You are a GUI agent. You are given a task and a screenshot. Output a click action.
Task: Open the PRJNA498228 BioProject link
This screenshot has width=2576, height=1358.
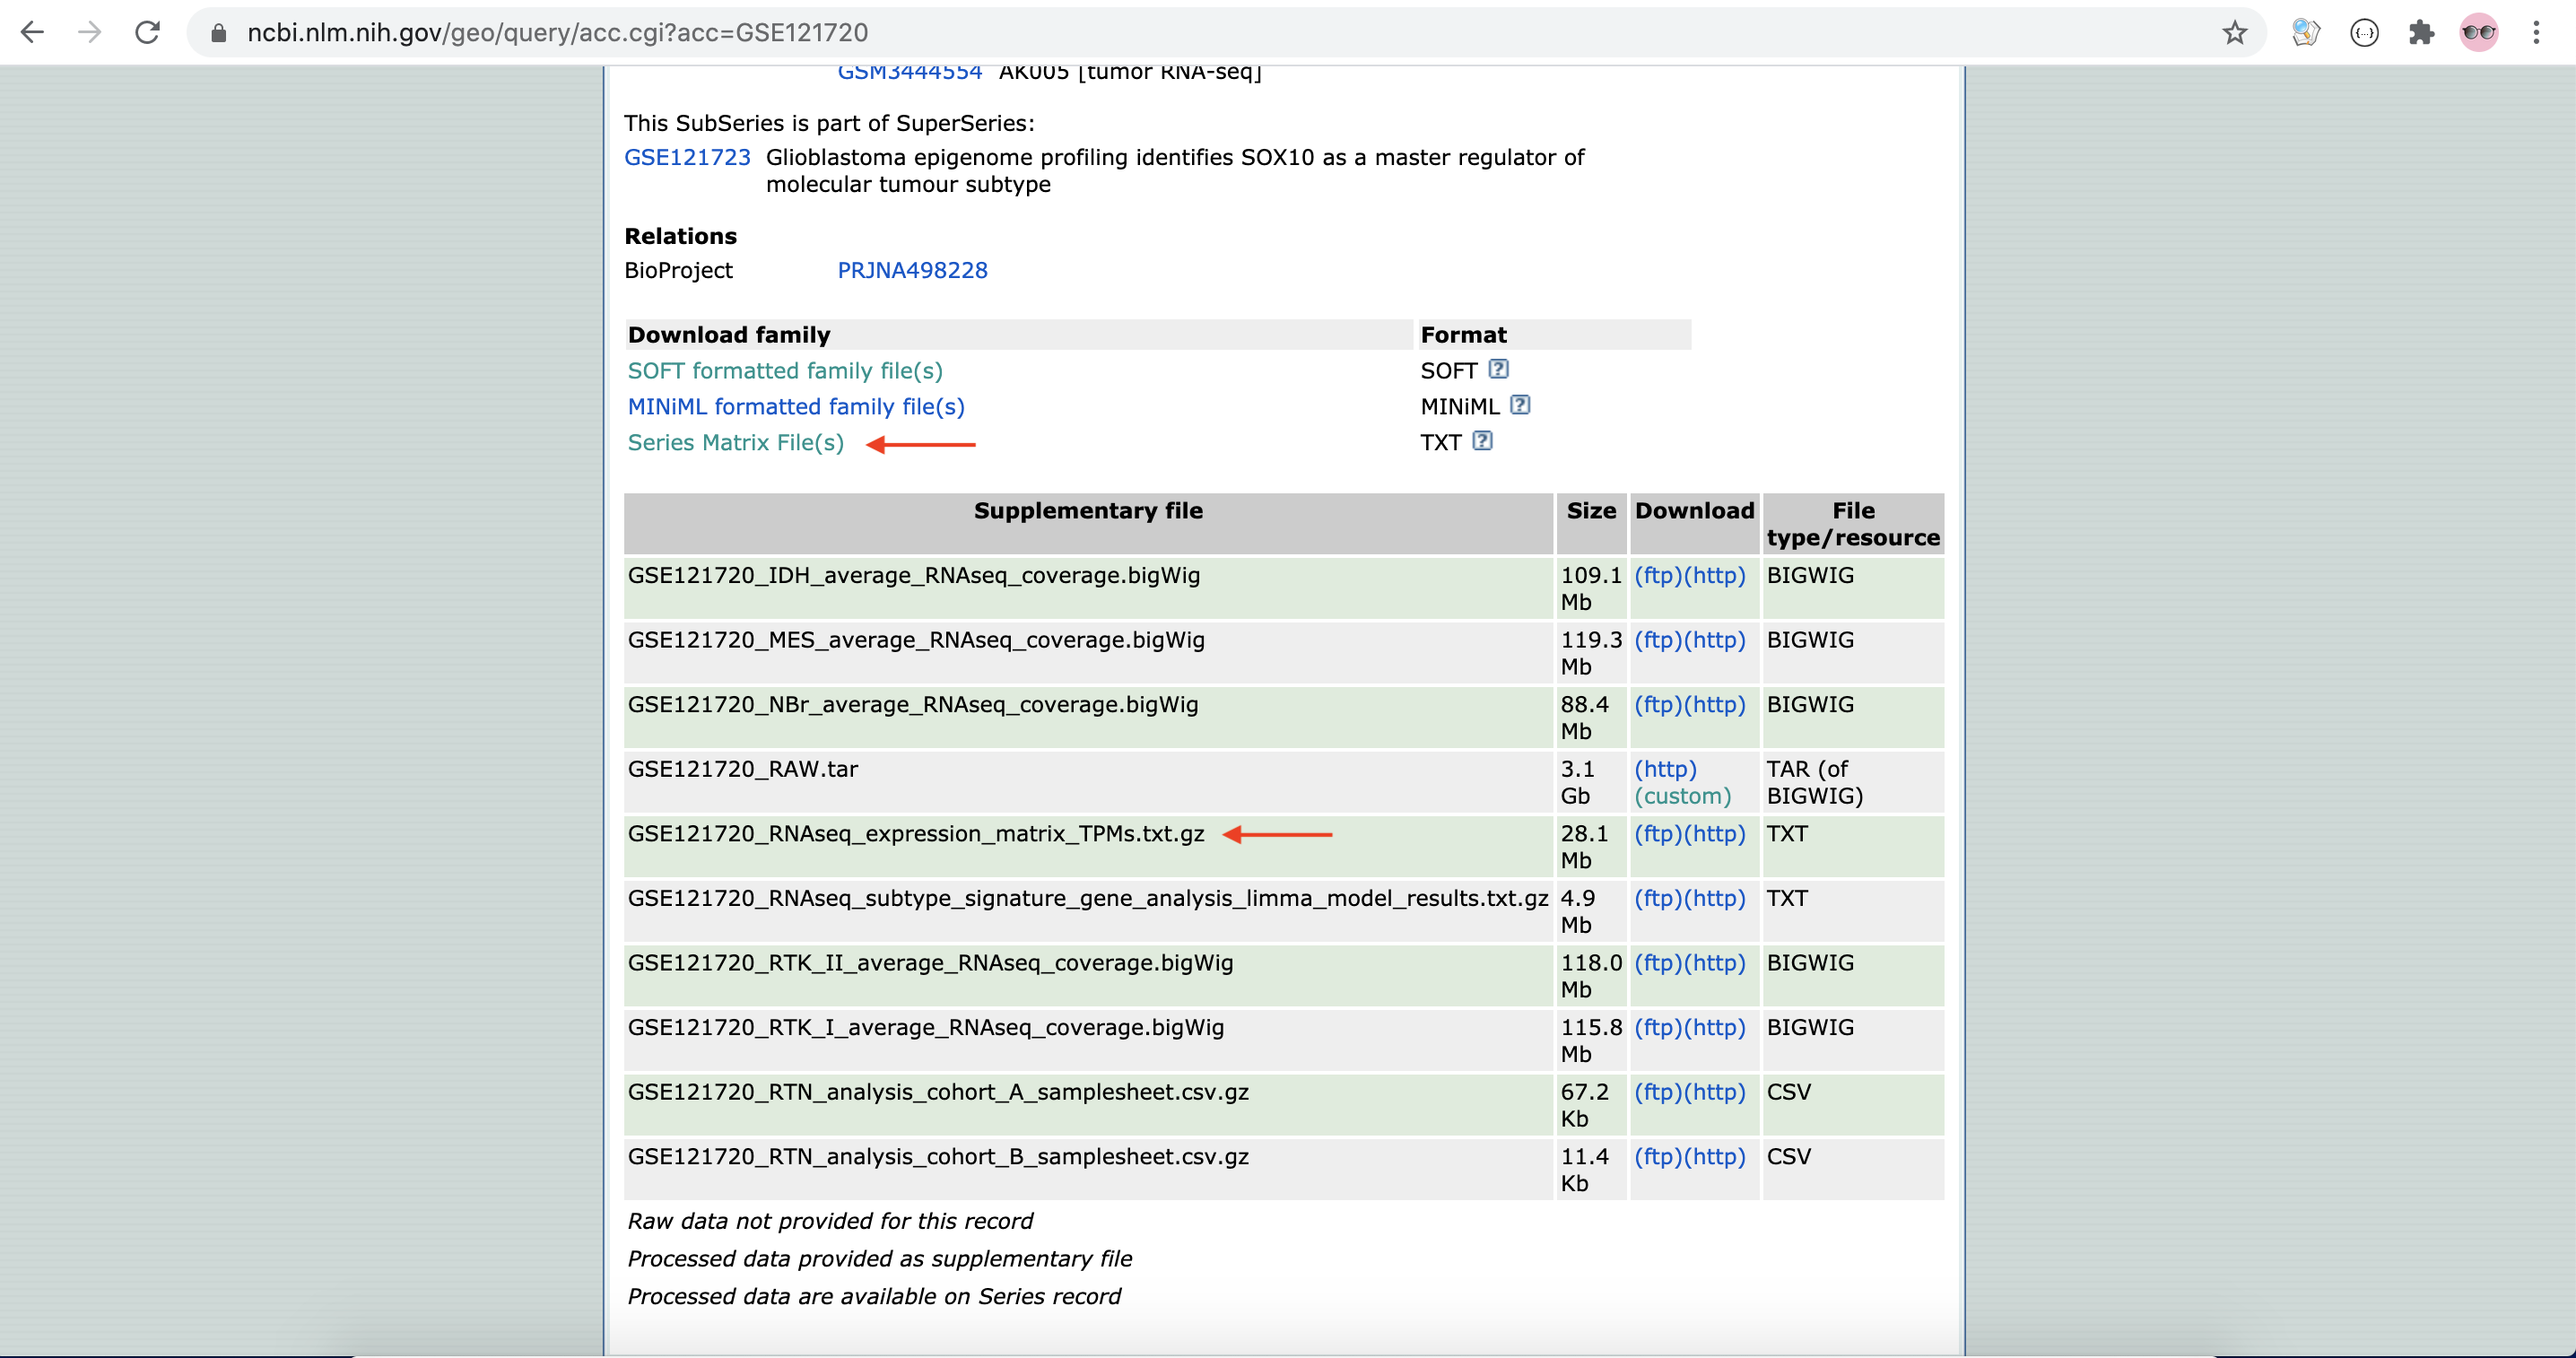(912, 270)
